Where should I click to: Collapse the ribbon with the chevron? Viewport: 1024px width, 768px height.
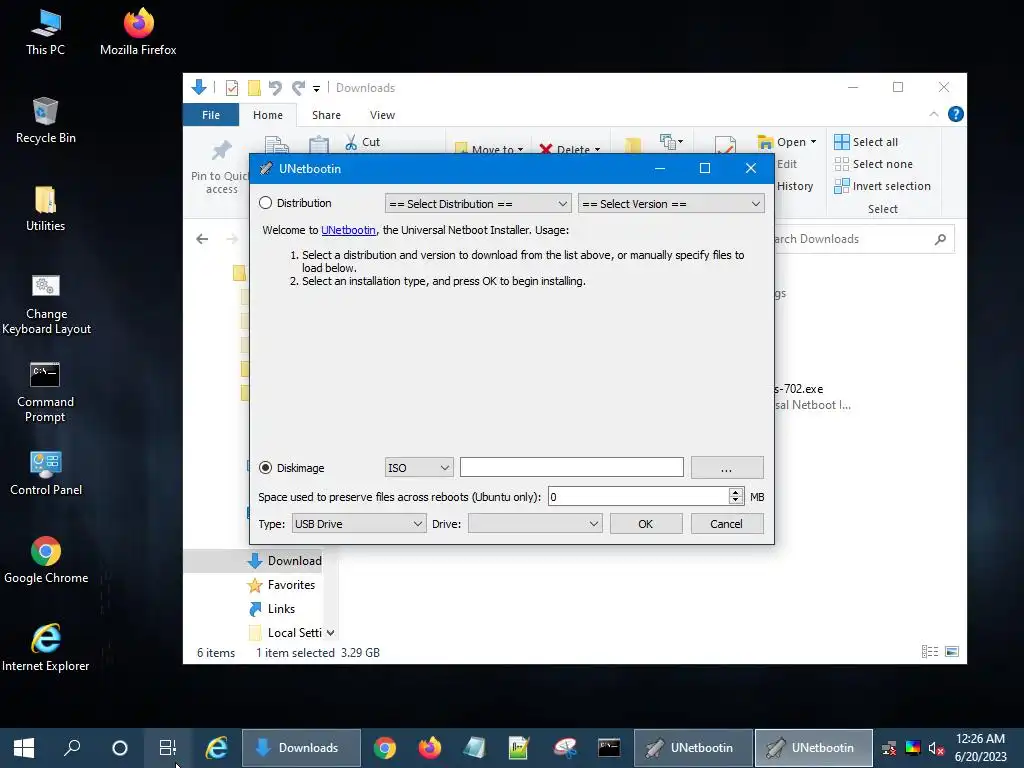(x=933, y=114)
